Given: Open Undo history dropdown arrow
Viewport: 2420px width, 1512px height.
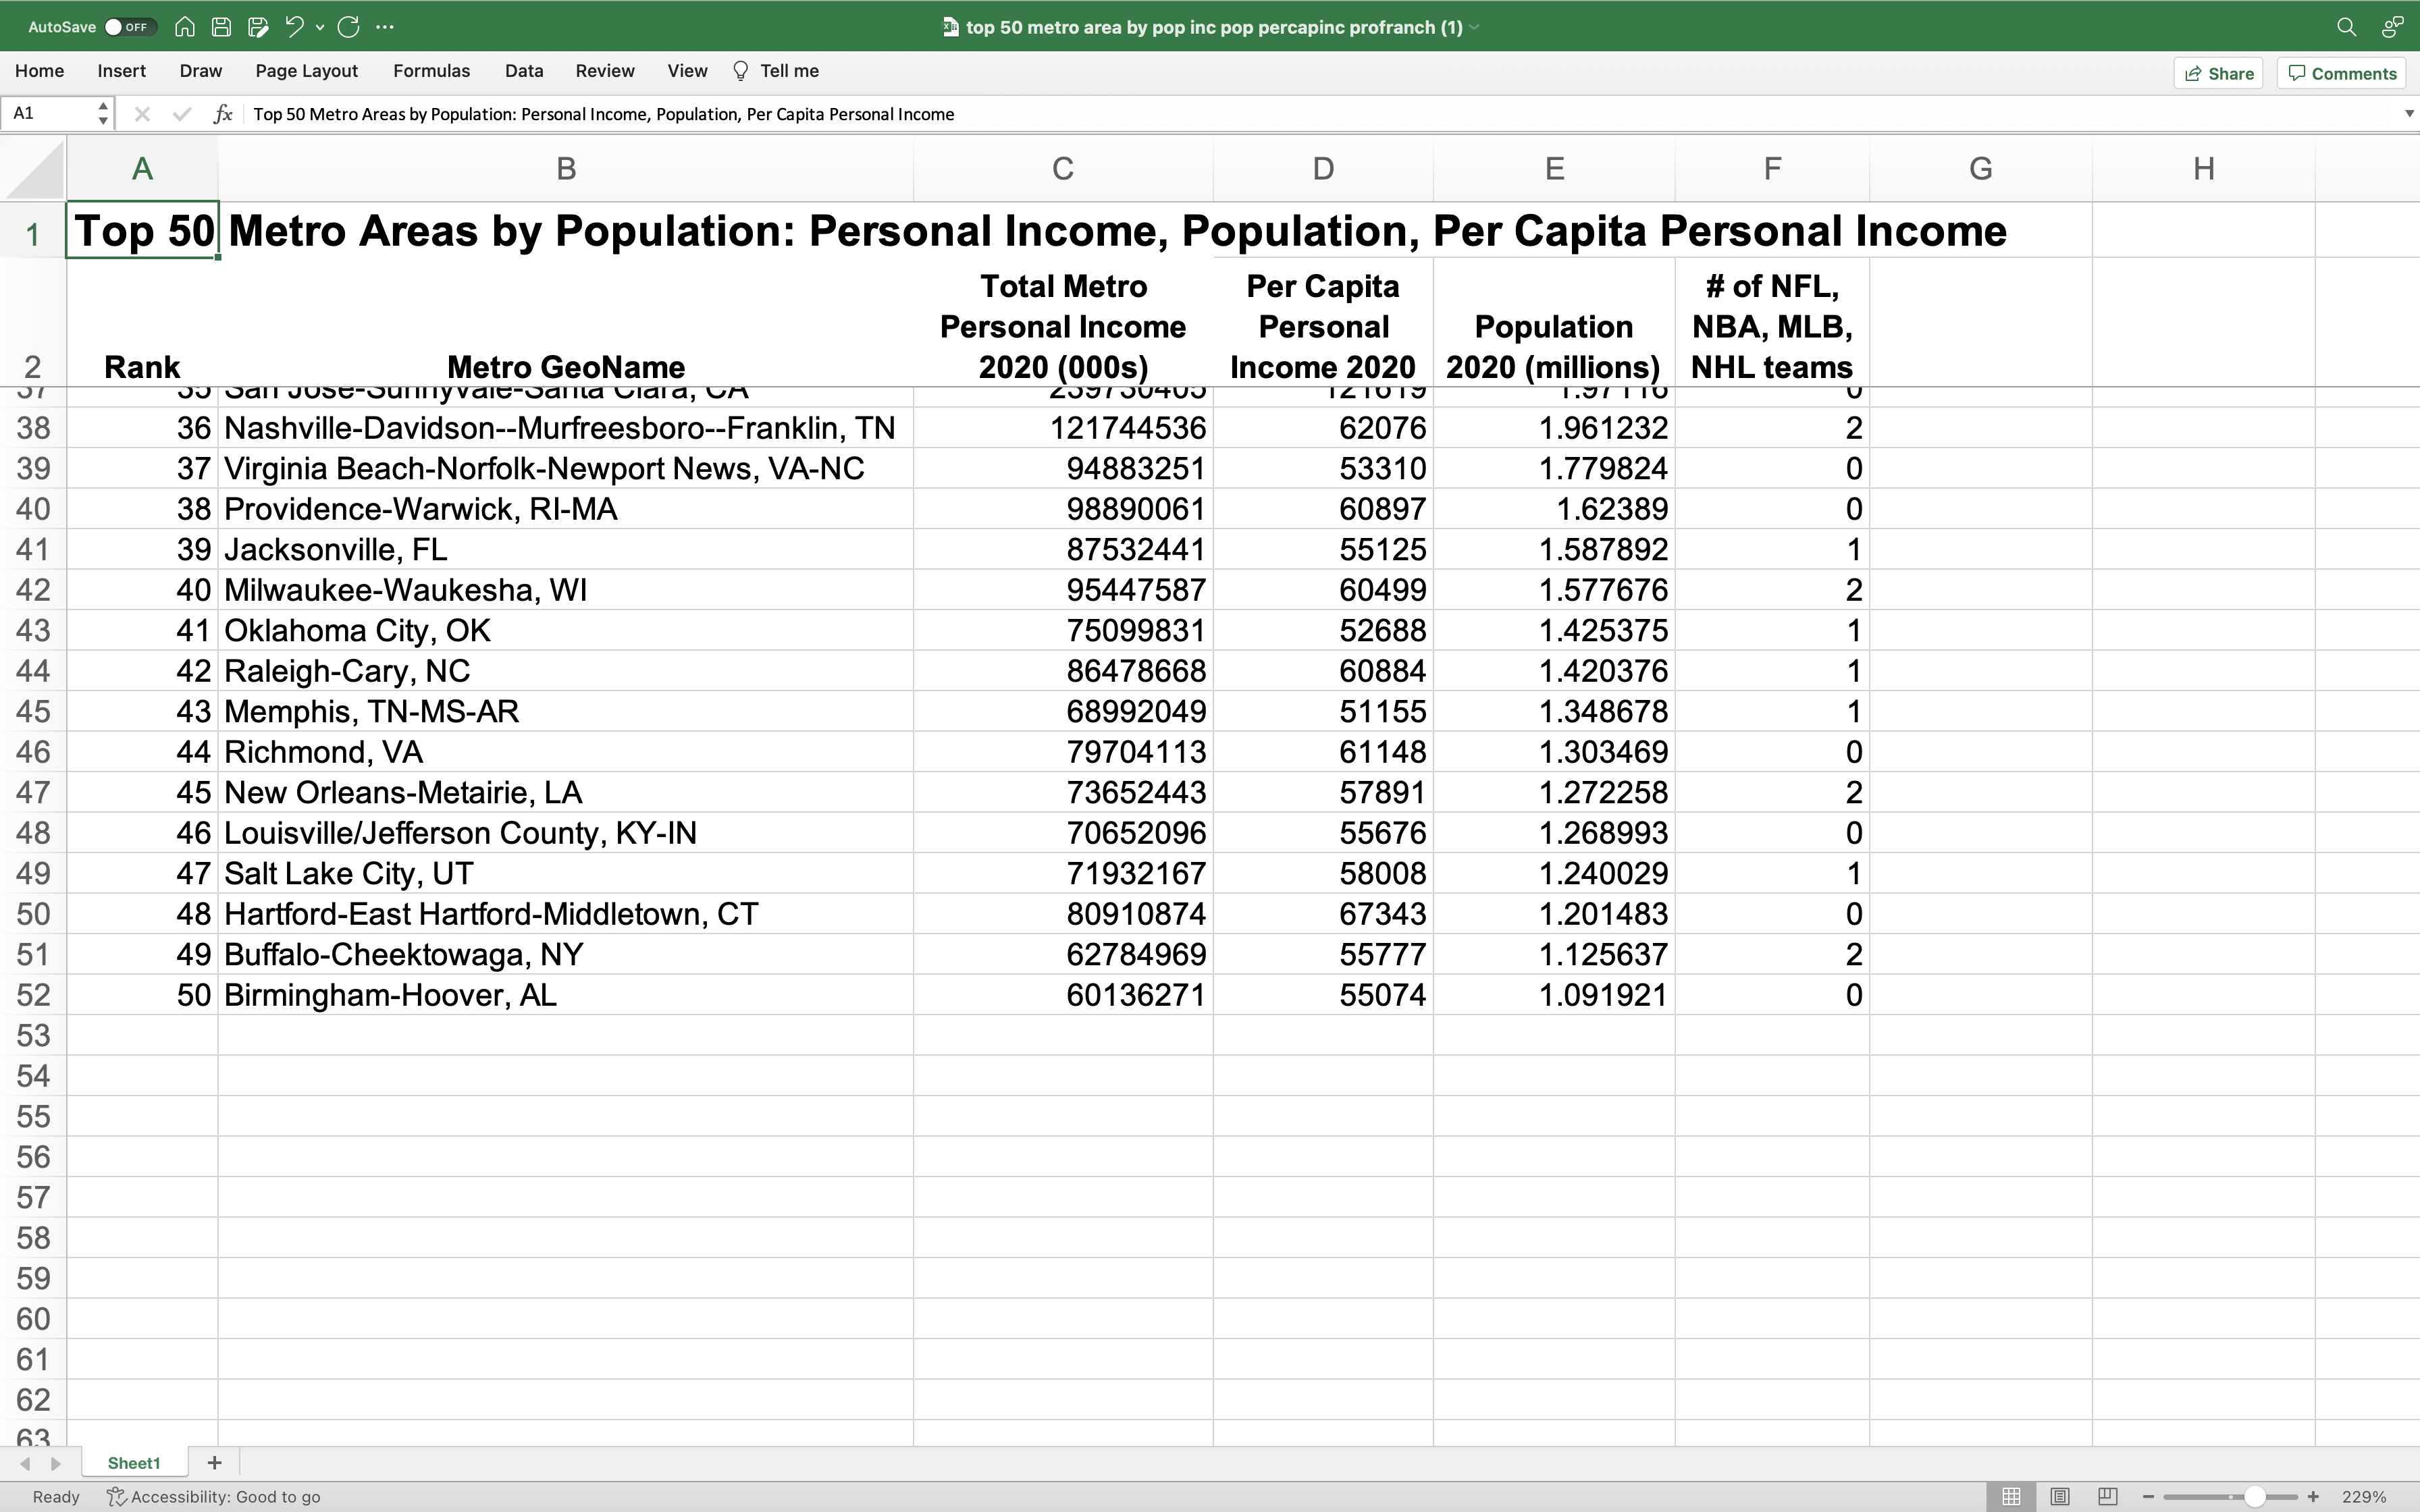Looking at the screenshot, I should [x=320, y=27].
